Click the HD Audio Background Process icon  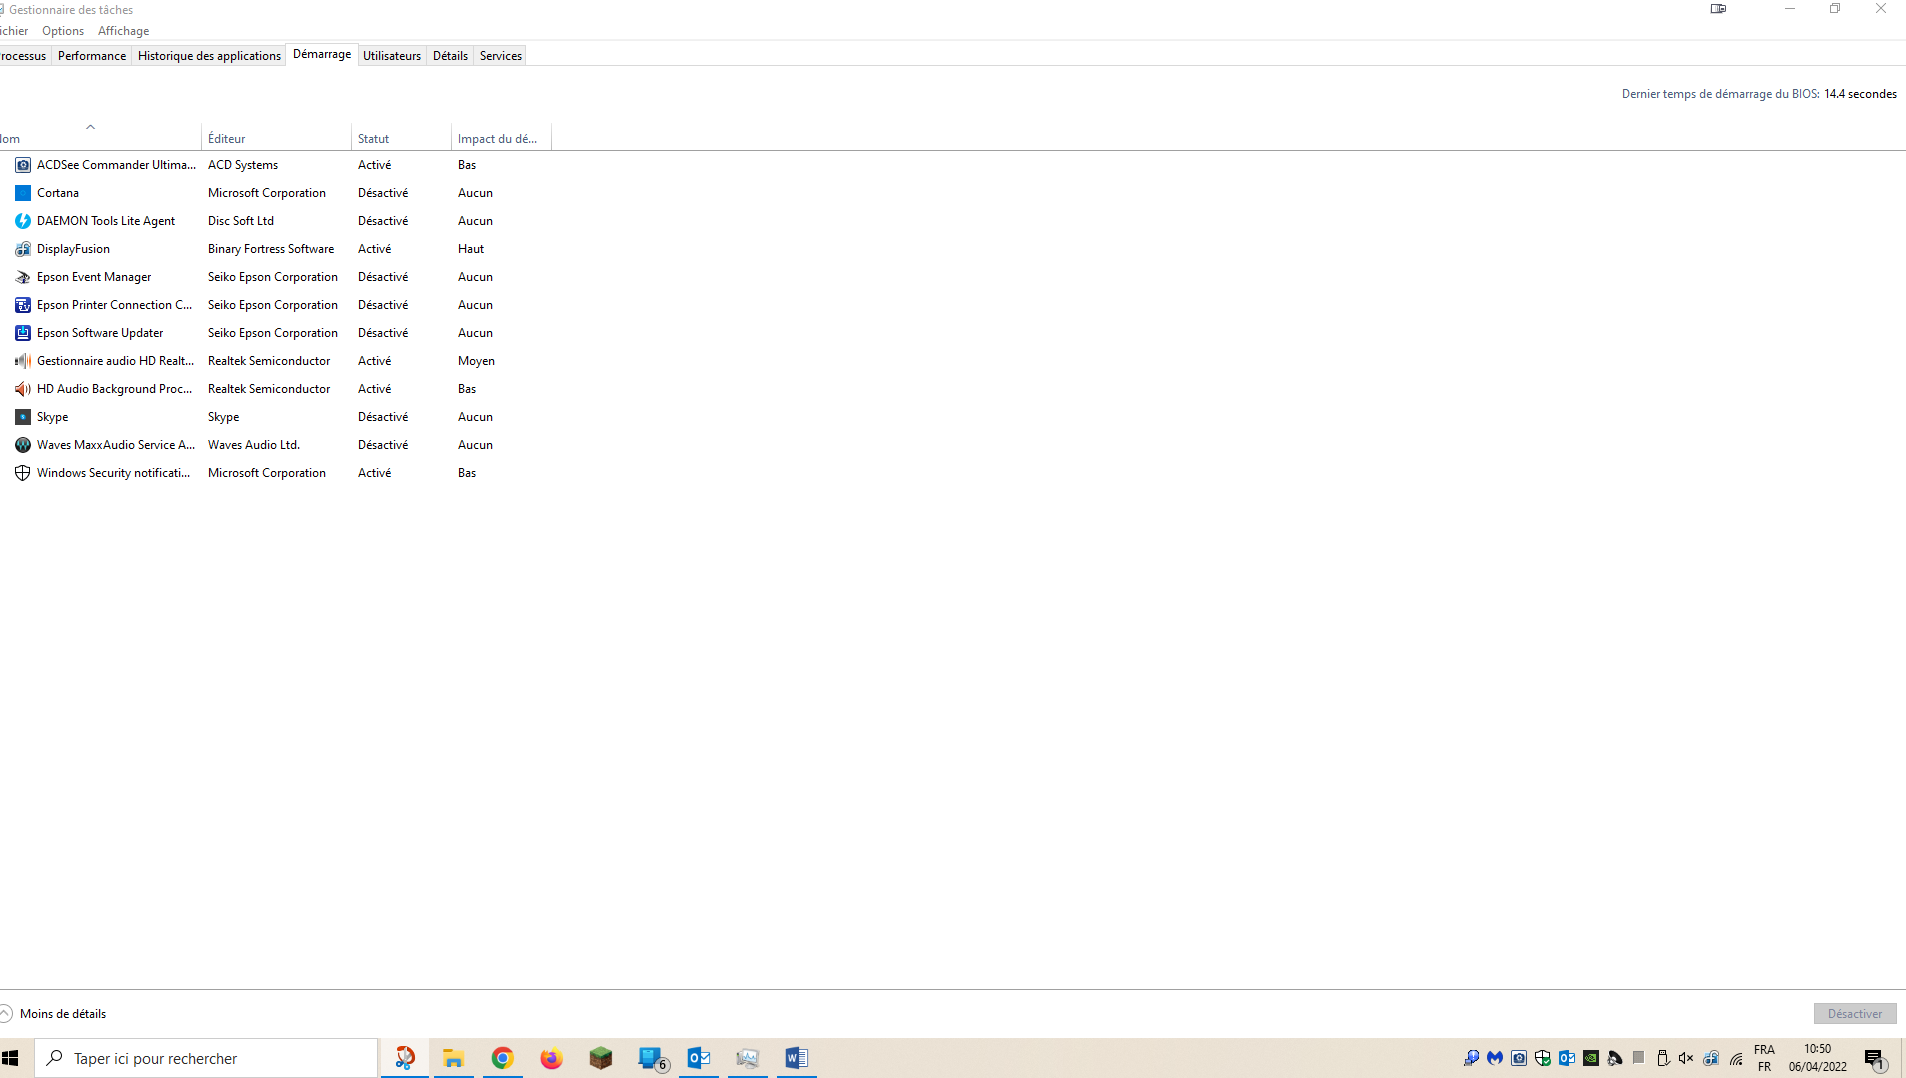[23, 389]
